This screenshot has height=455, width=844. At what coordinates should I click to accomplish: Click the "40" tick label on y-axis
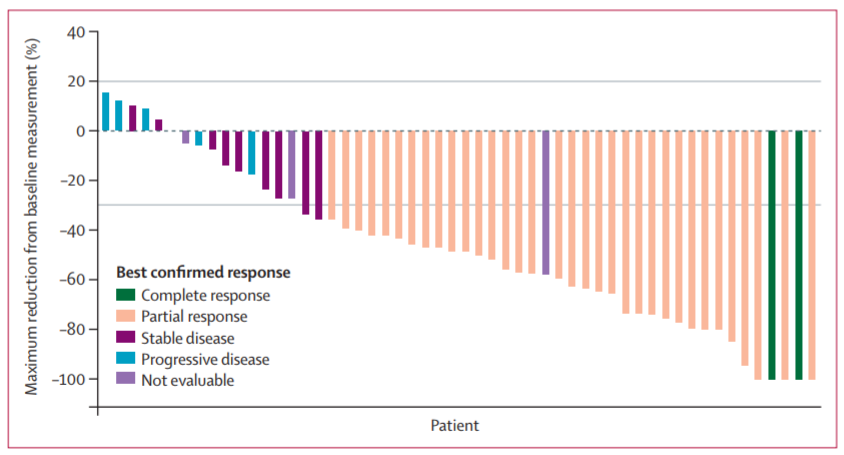[x=77, y=32]
